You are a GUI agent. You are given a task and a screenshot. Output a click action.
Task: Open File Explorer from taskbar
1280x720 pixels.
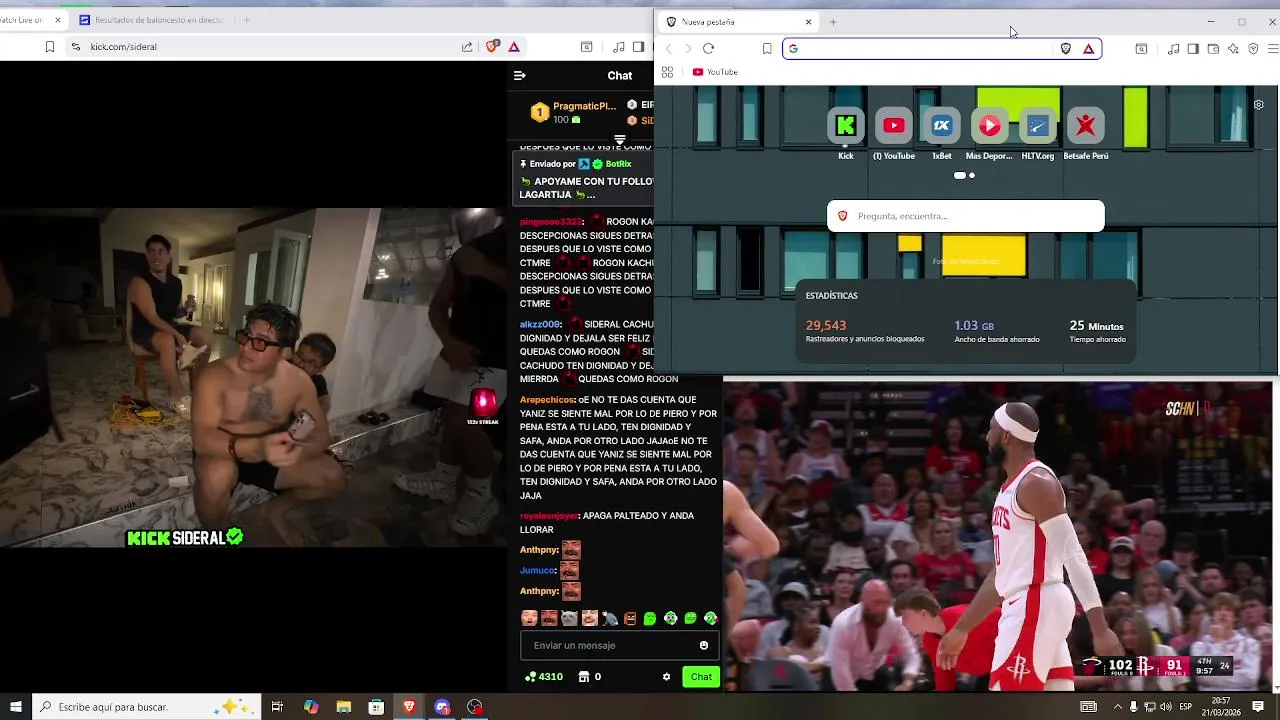point(343,707)
